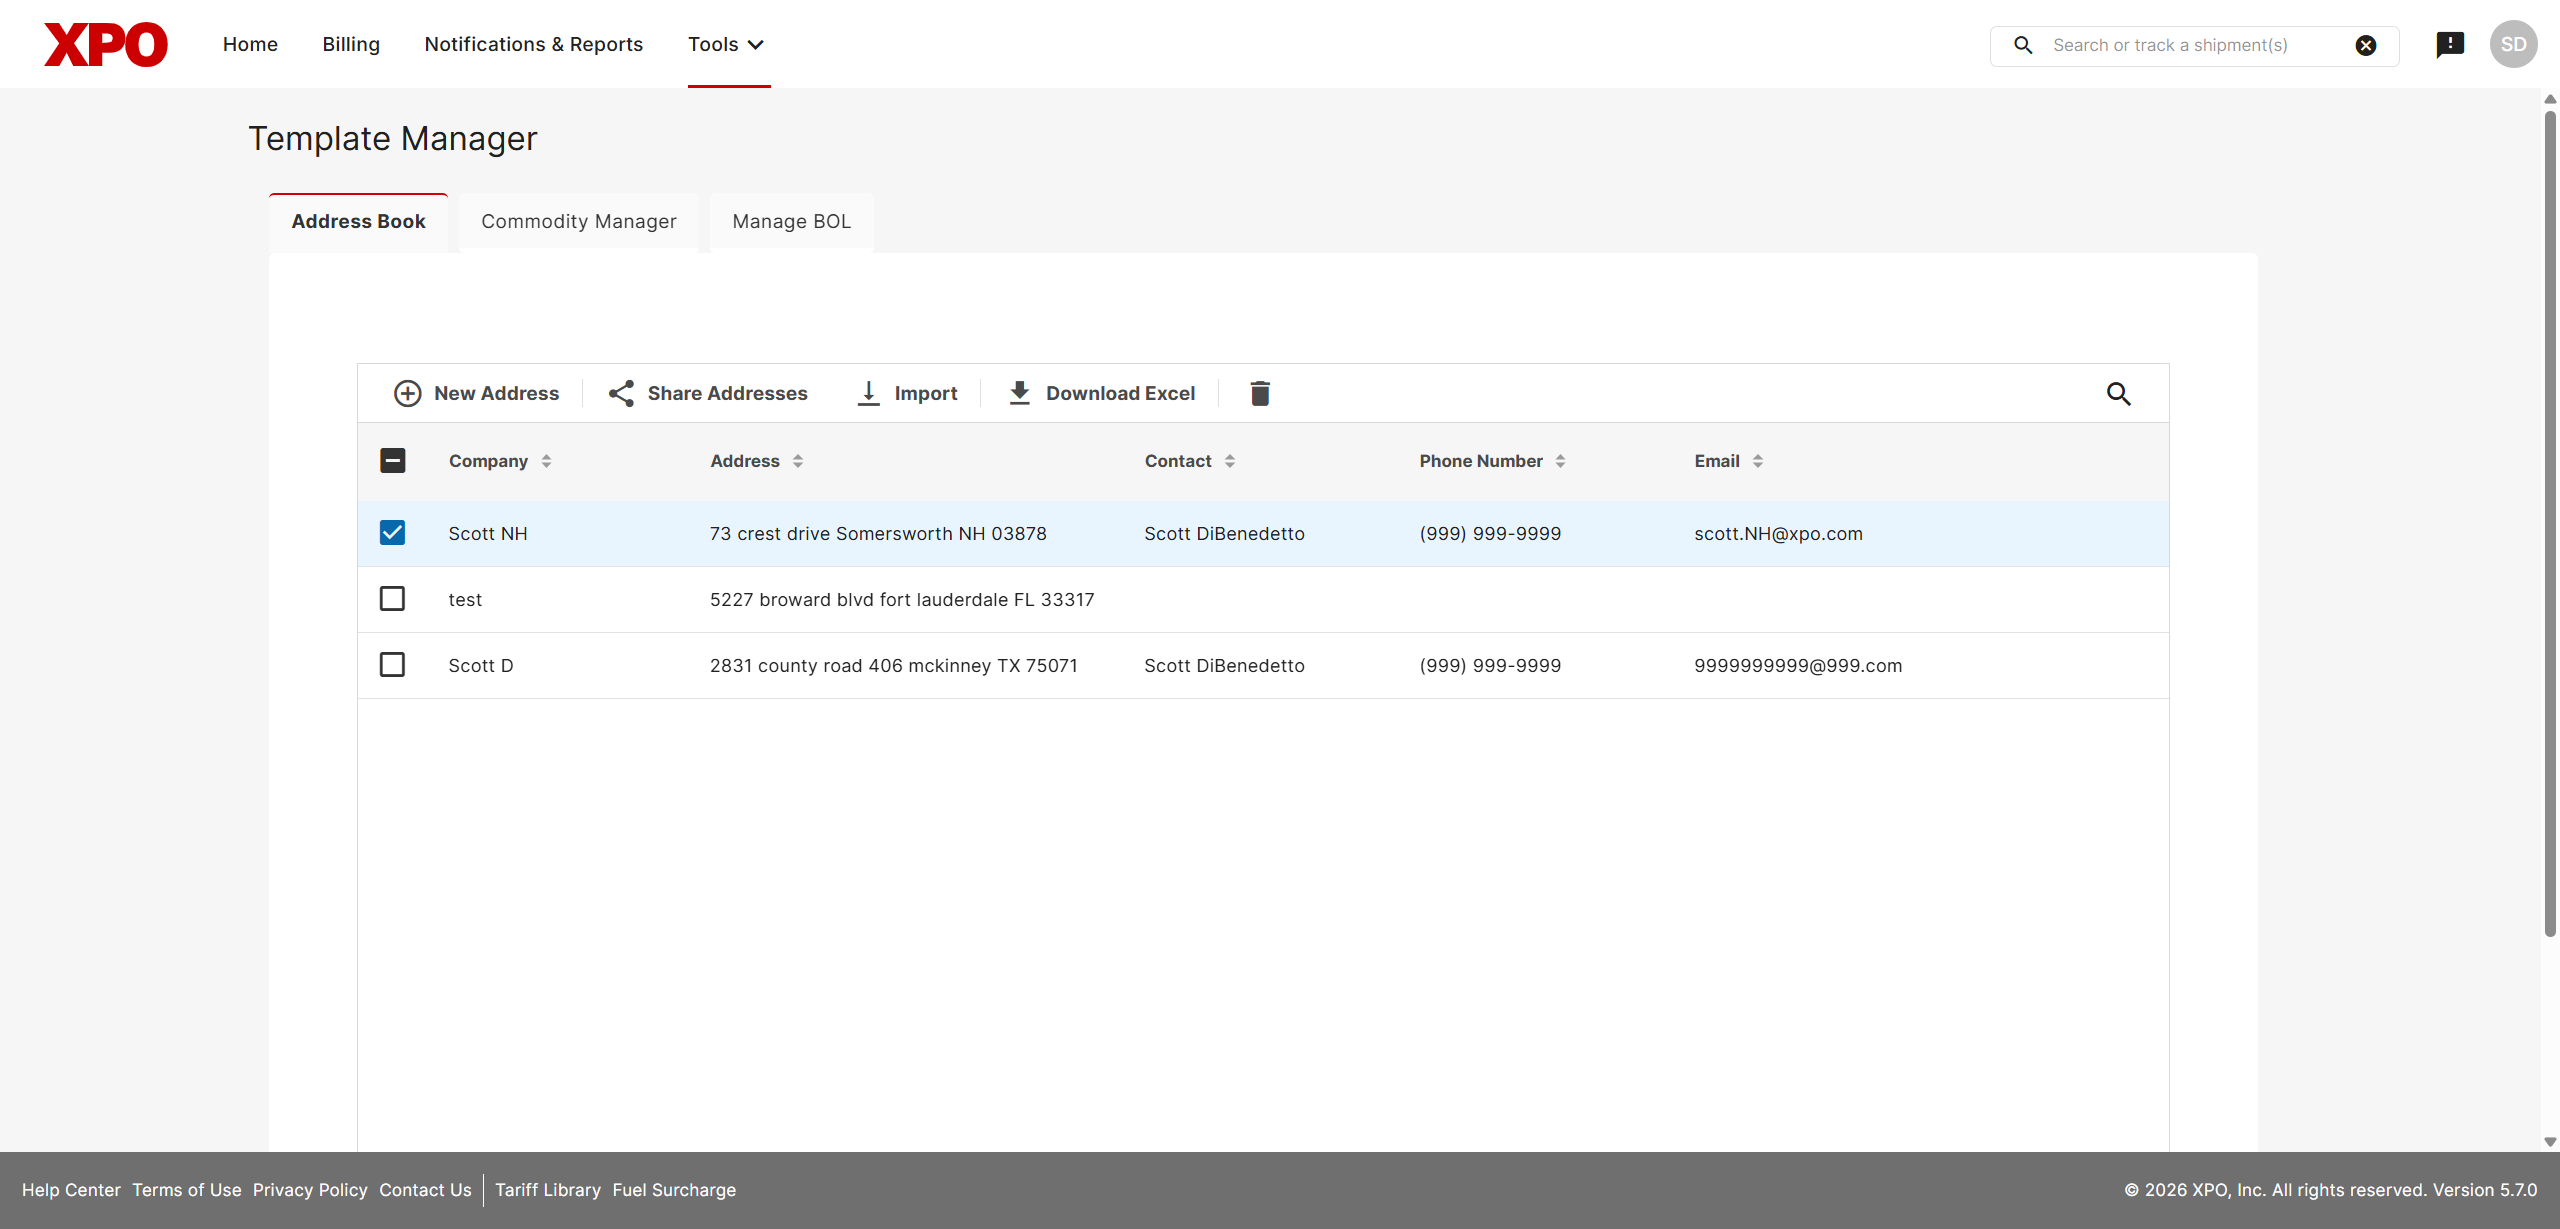
Task: Click the page vertical scrollbar thumb
Action: [x=2550, y=523]
